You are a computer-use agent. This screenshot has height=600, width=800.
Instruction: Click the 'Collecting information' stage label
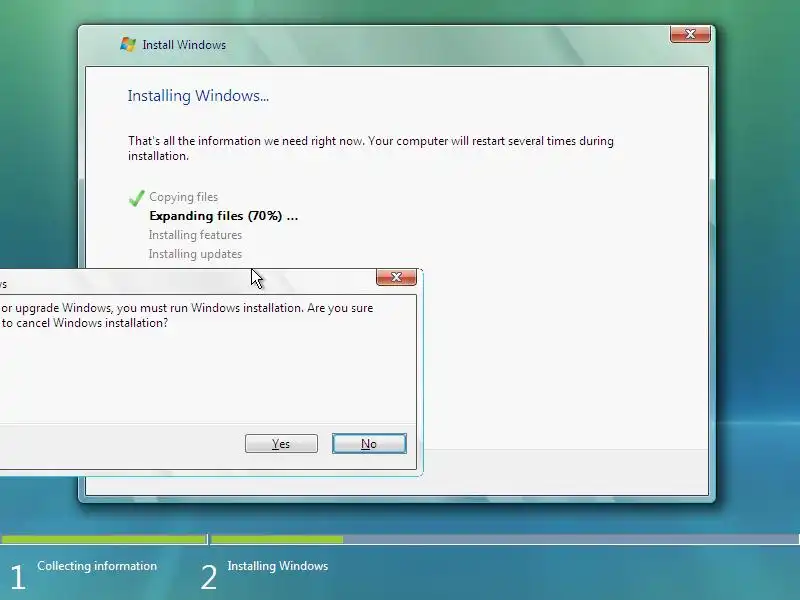(x=97, y=566)
